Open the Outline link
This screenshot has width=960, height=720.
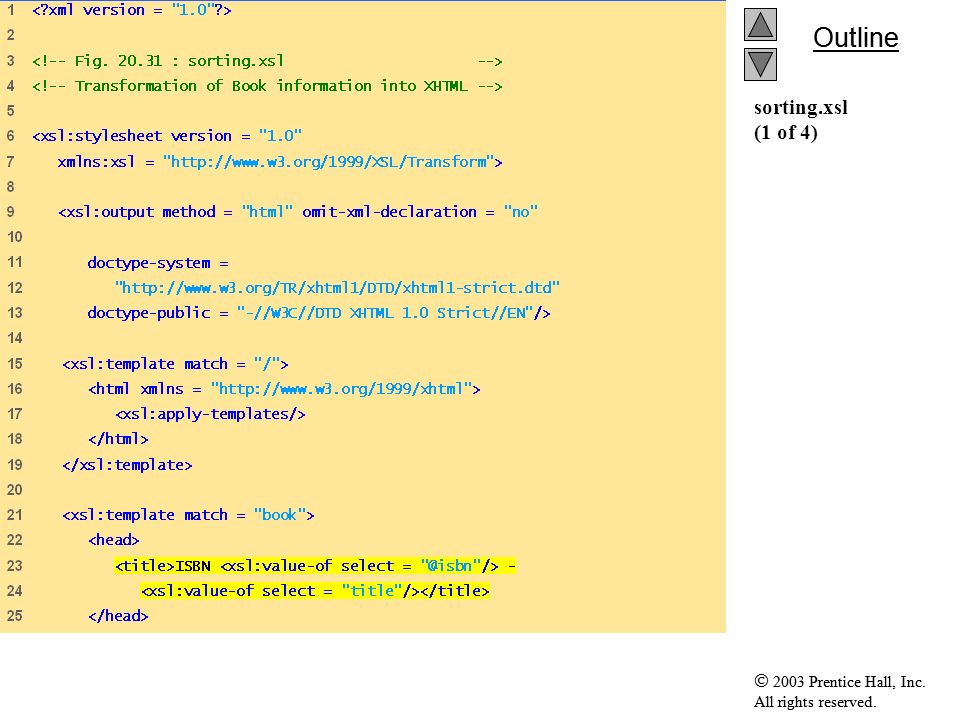tap(855, 38)
